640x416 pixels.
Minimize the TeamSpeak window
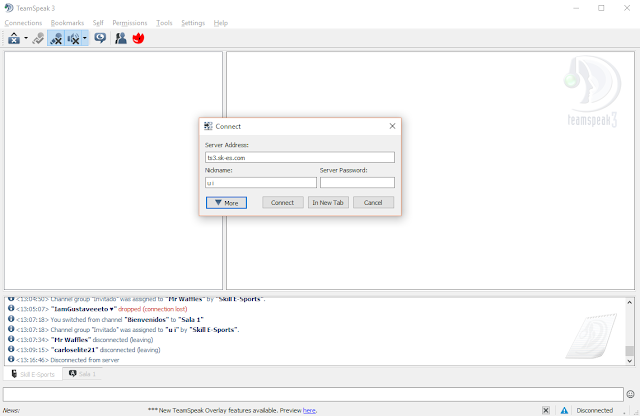tap(576, 8)
